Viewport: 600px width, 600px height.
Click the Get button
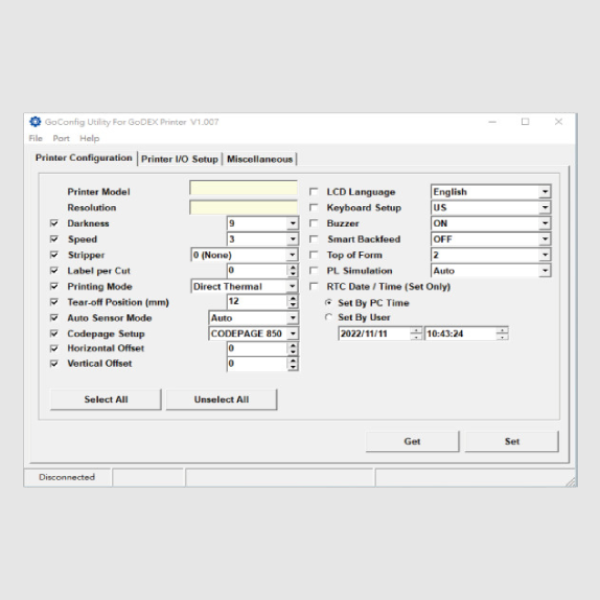412,441
